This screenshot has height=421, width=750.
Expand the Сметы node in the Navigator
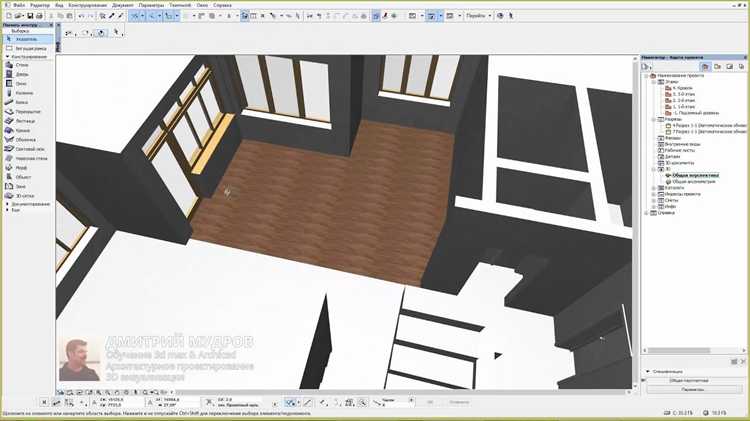coord(654,200)
